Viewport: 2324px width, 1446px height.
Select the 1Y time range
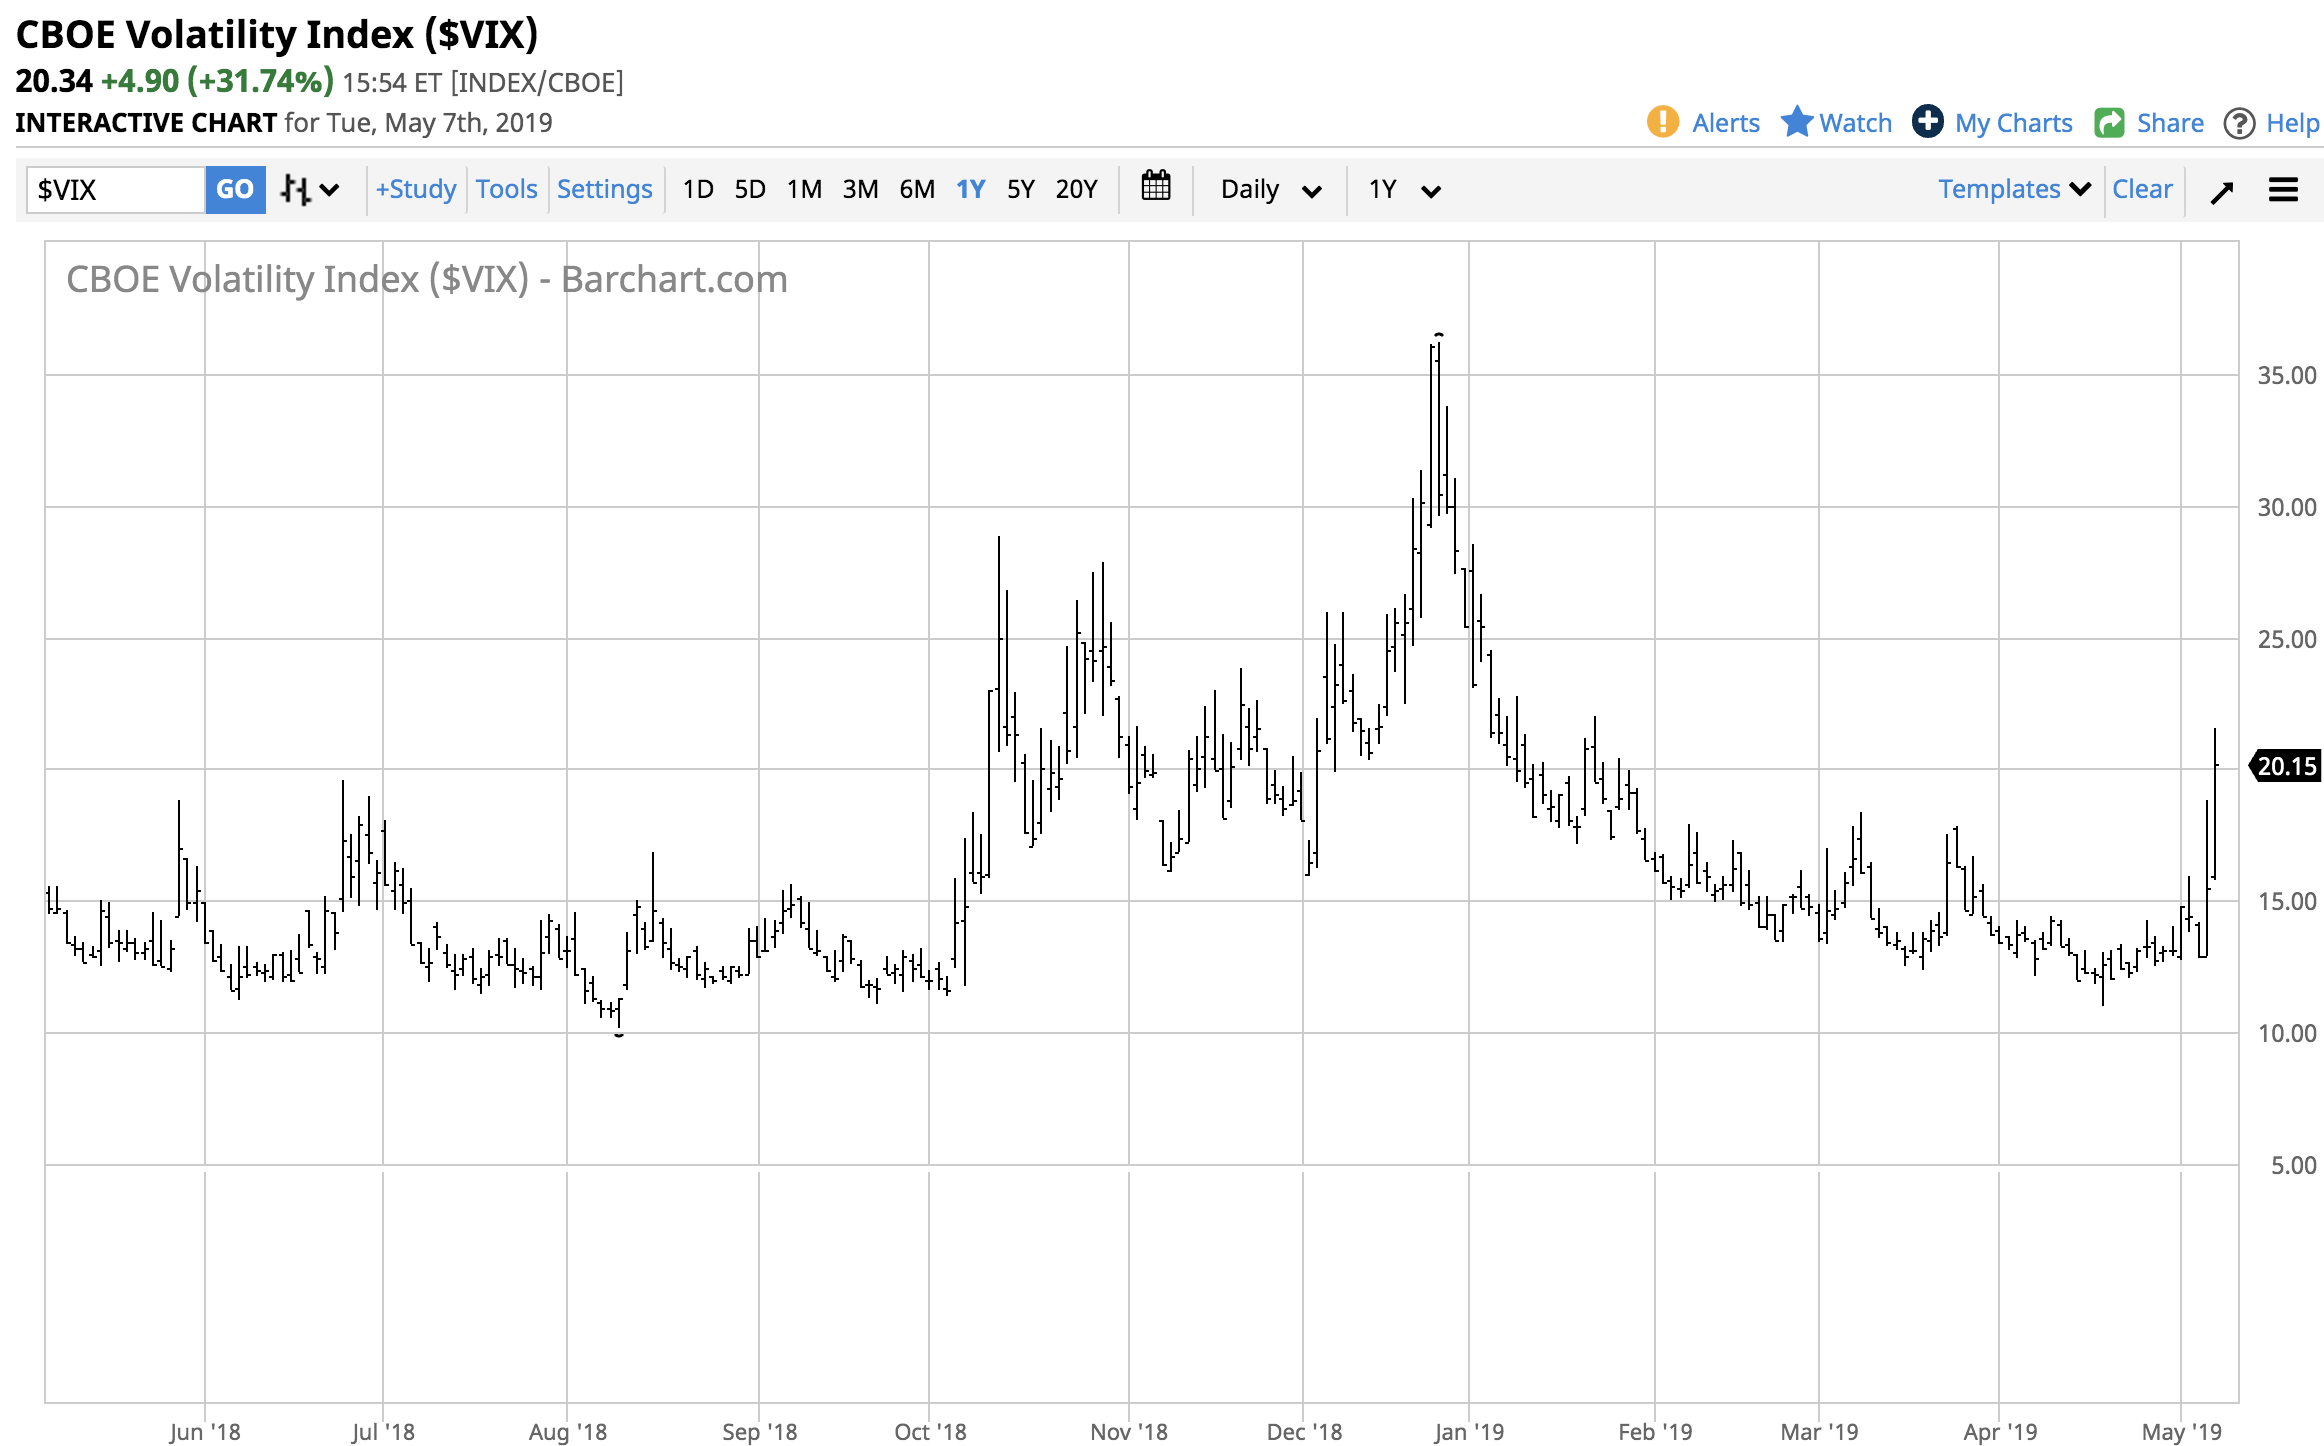pos(971,189)
